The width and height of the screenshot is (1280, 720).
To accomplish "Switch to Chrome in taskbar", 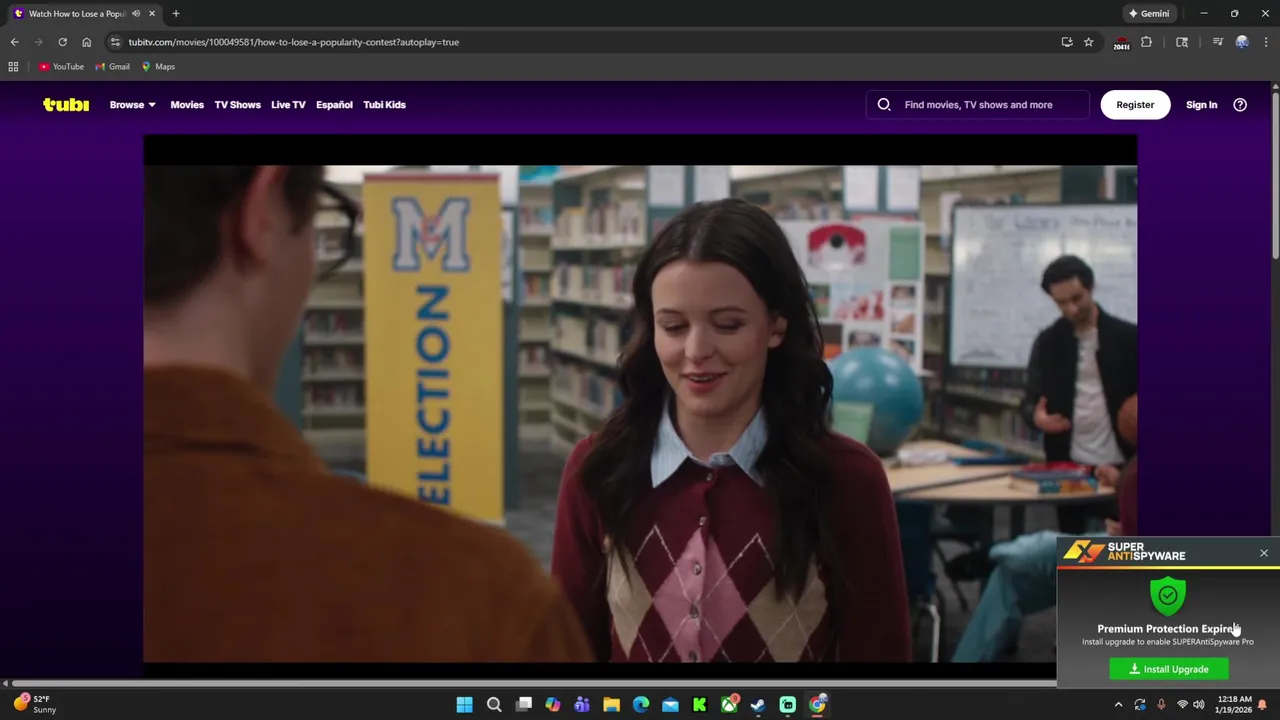I will (x=818, y=705).
